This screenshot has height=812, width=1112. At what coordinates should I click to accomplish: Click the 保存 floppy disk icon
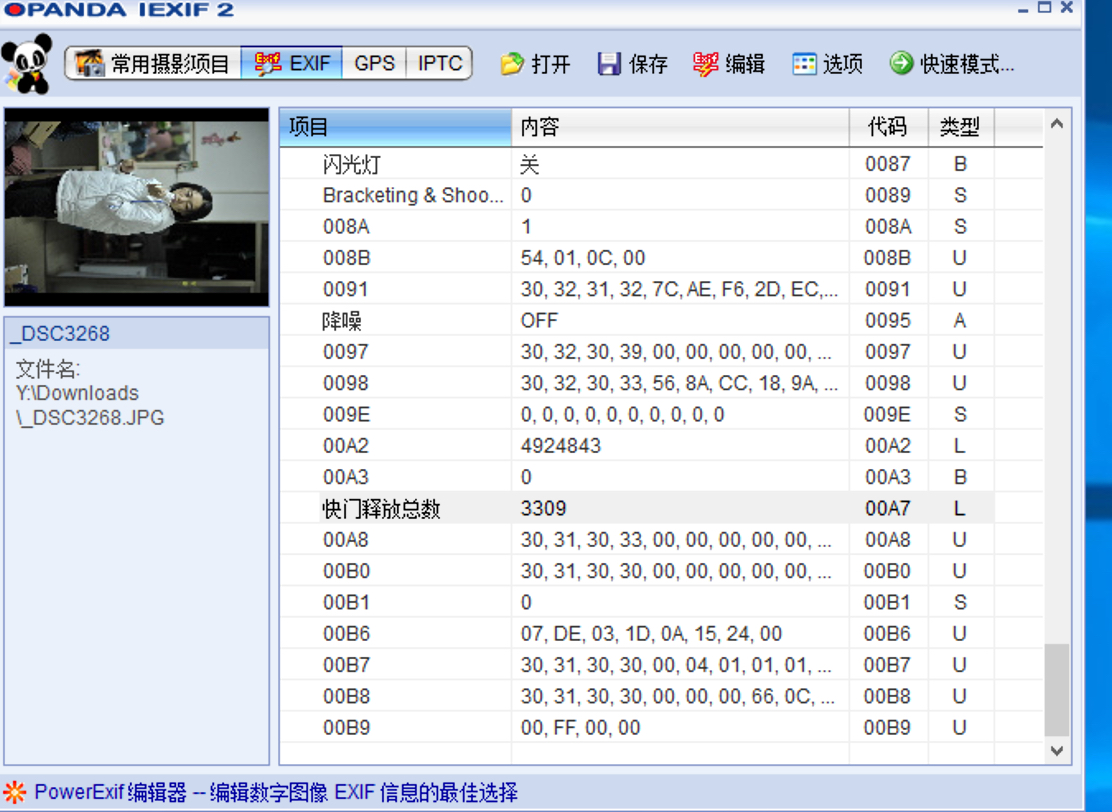608,64
